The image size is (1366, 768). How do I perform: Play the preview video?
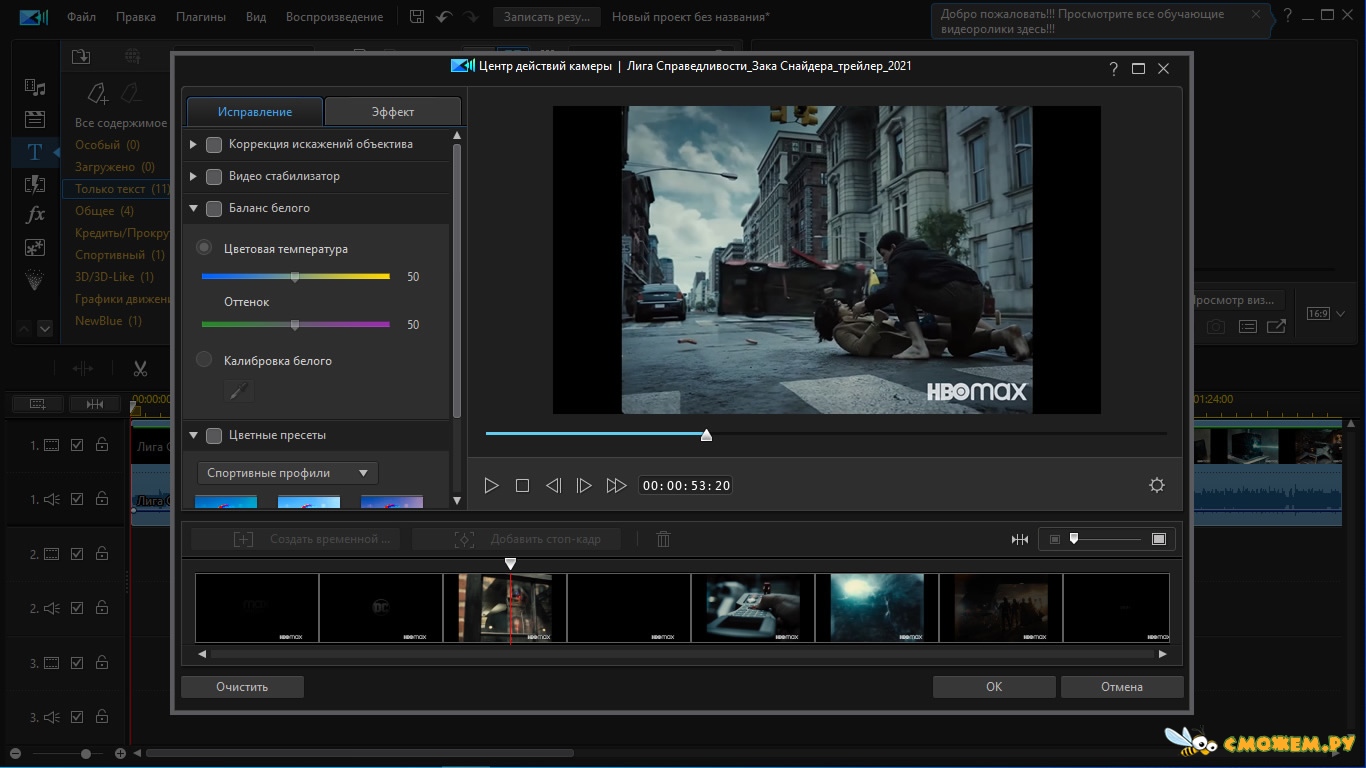tap(491, 485)
